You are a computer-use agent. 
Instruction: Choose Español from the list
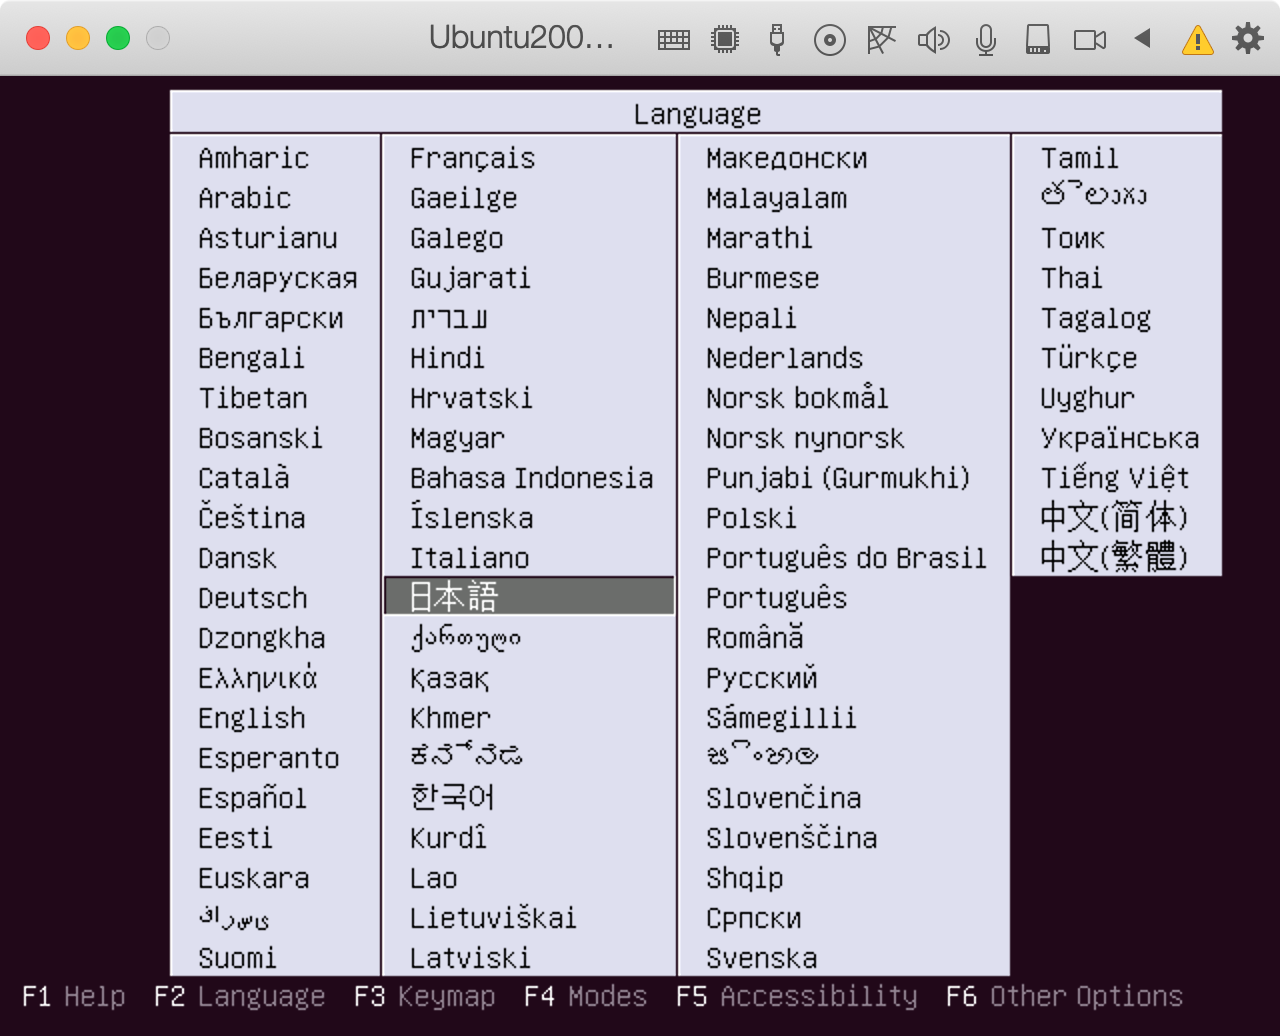pyautogui.click(x=253, y=798)
